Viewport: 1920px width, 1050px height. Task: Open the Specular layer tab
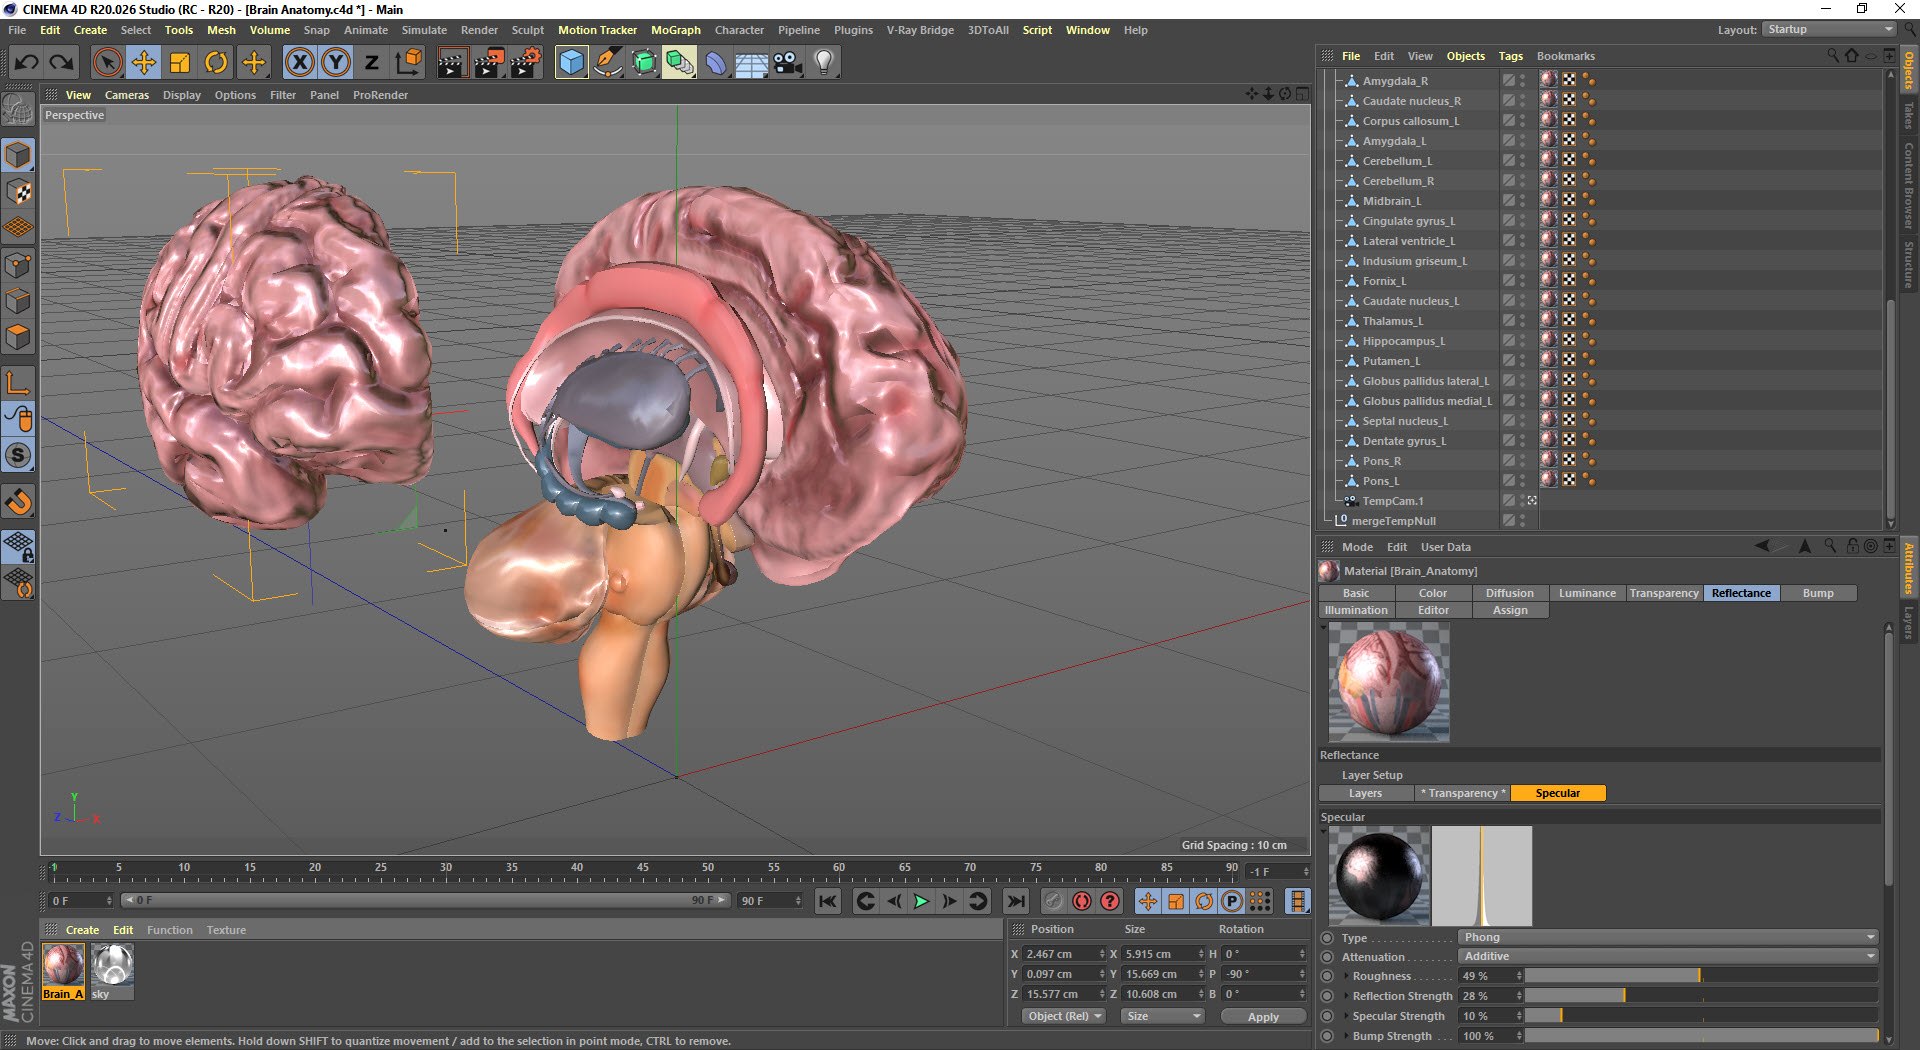coord(1557,793)
